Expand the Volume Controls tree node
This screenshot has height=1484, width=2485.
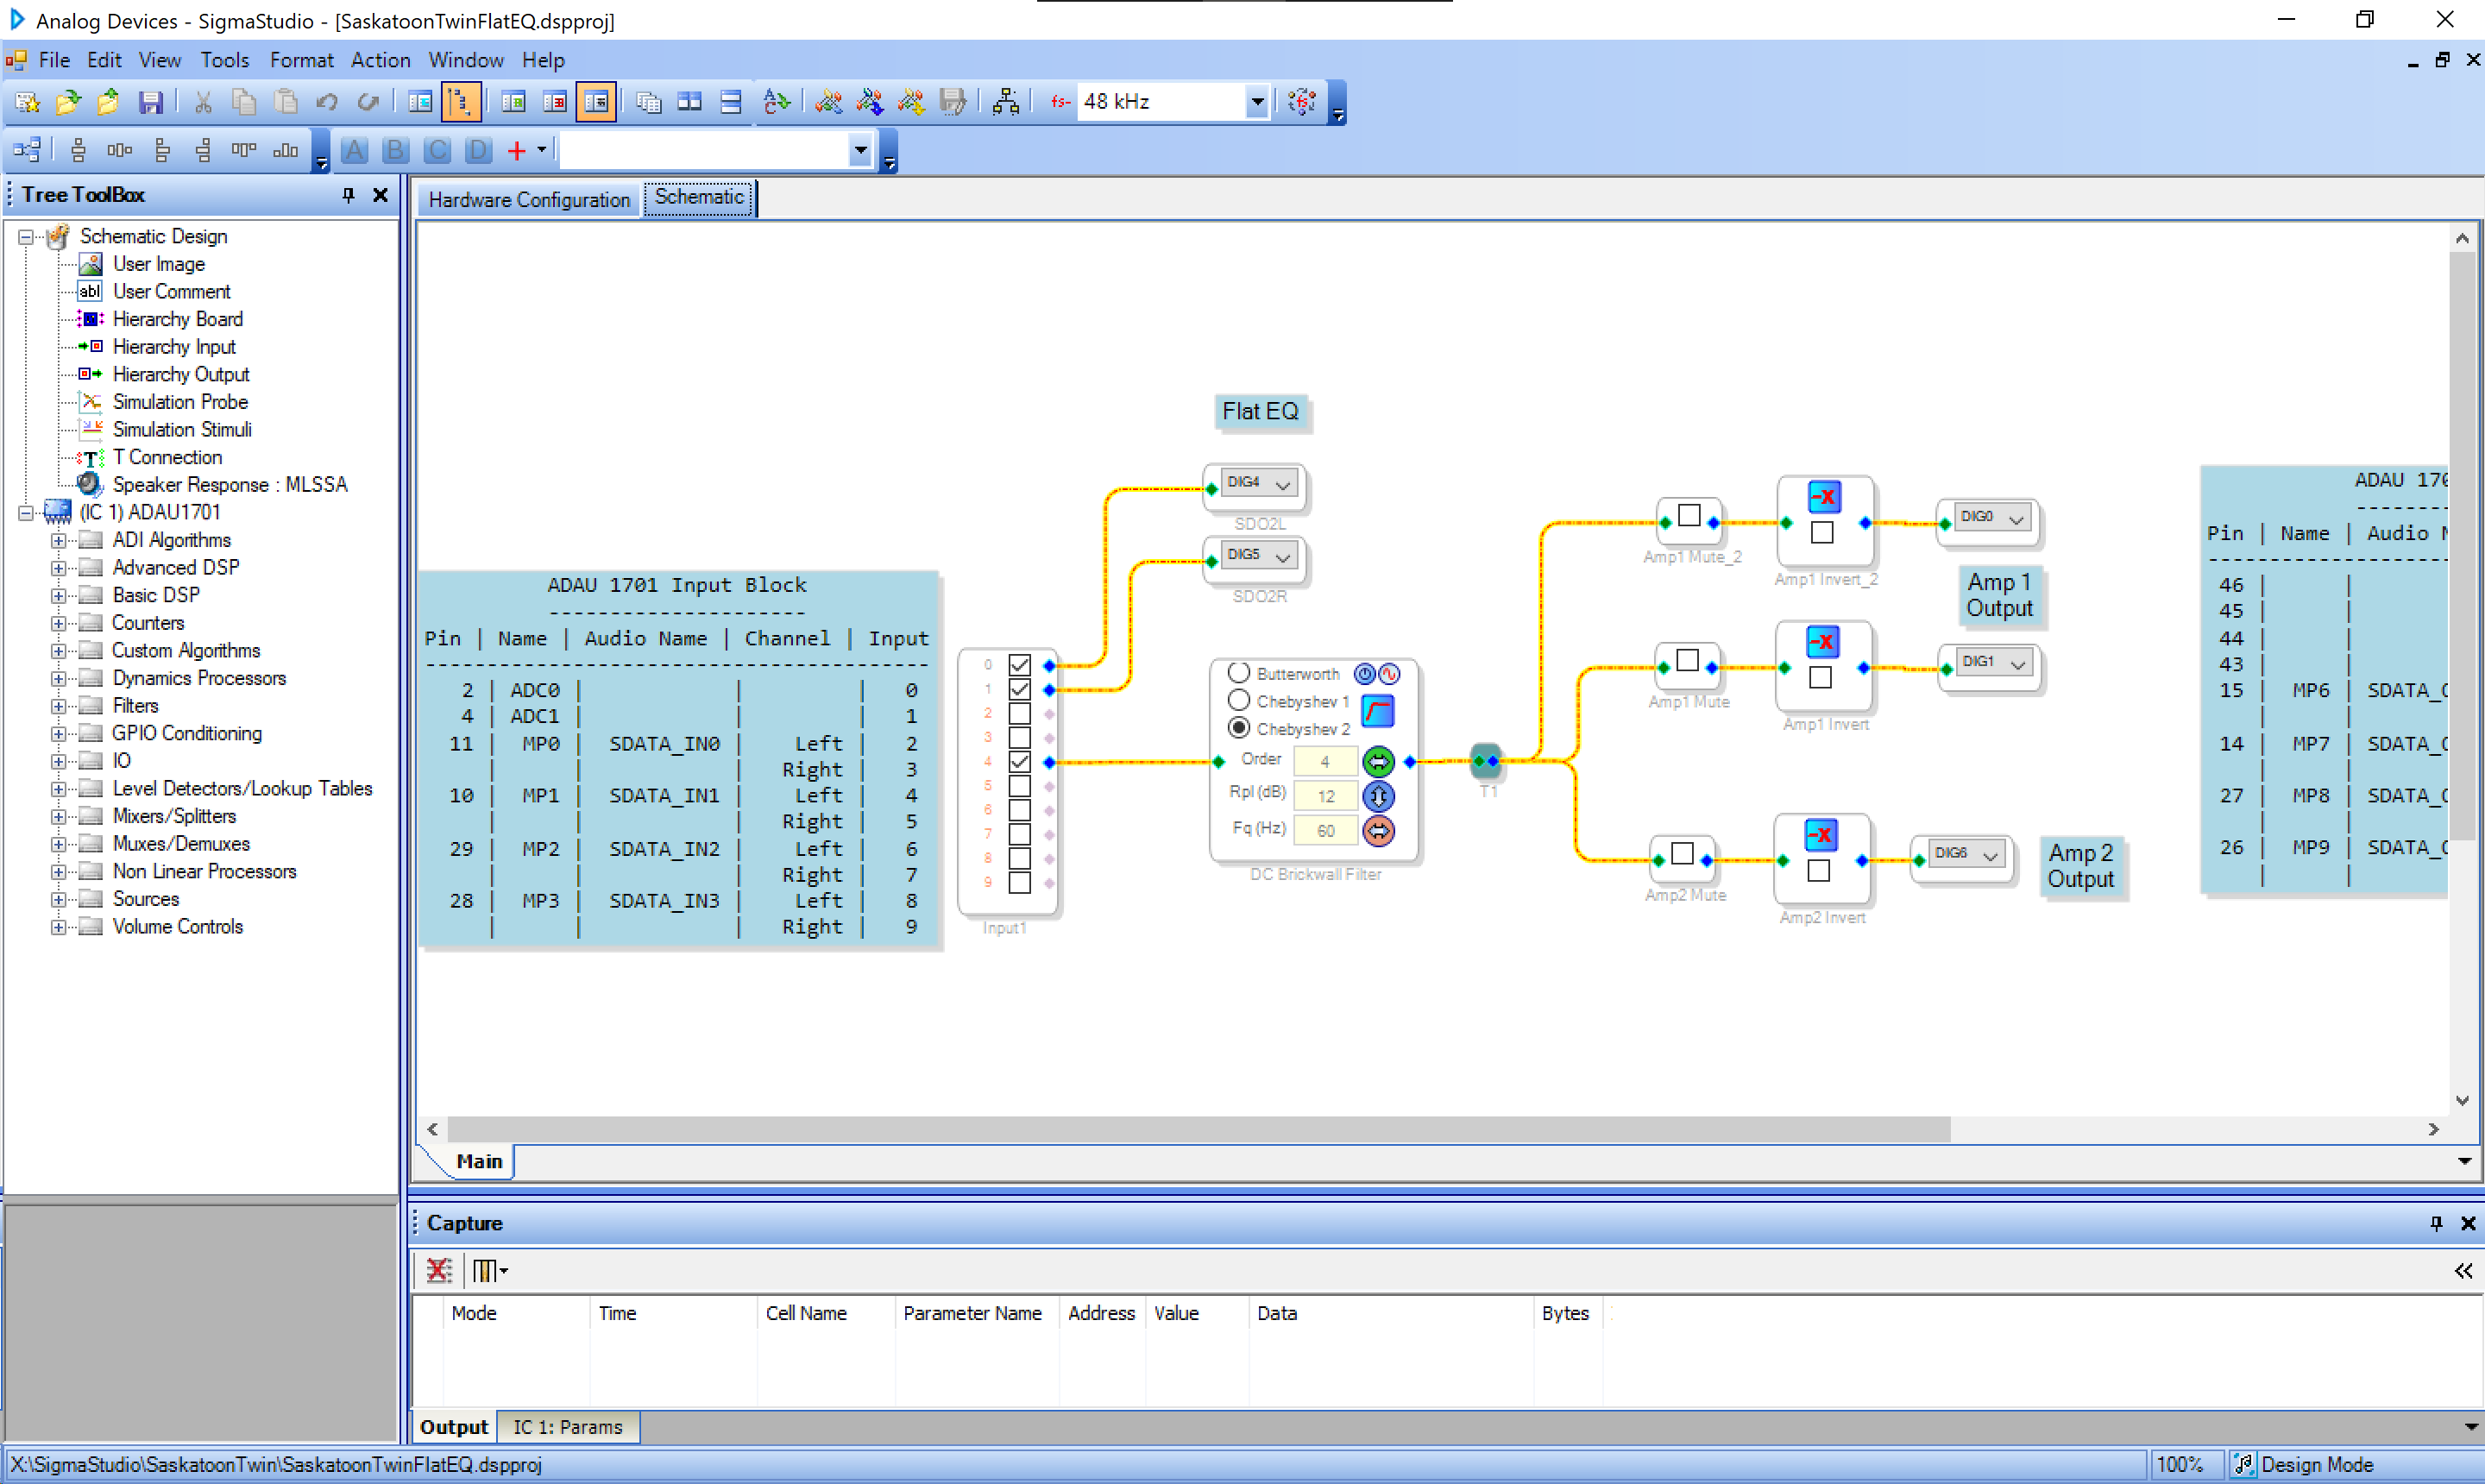point(59,927)
